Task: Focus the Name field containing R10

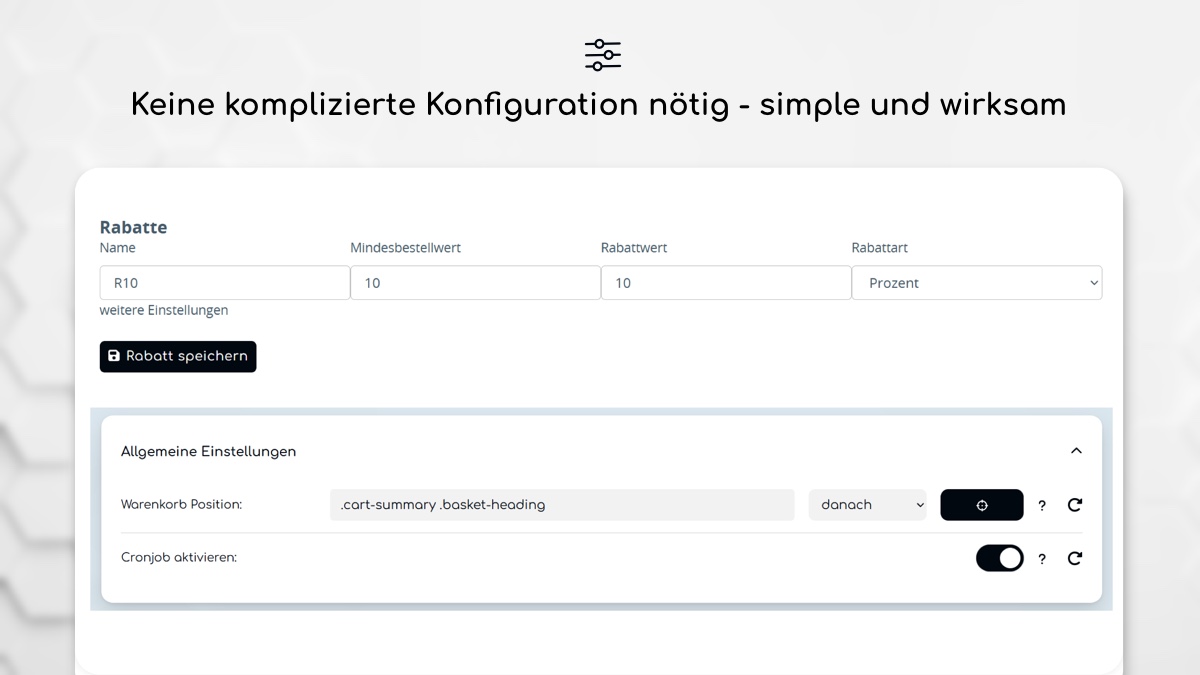Action: (x=224, y=283)
